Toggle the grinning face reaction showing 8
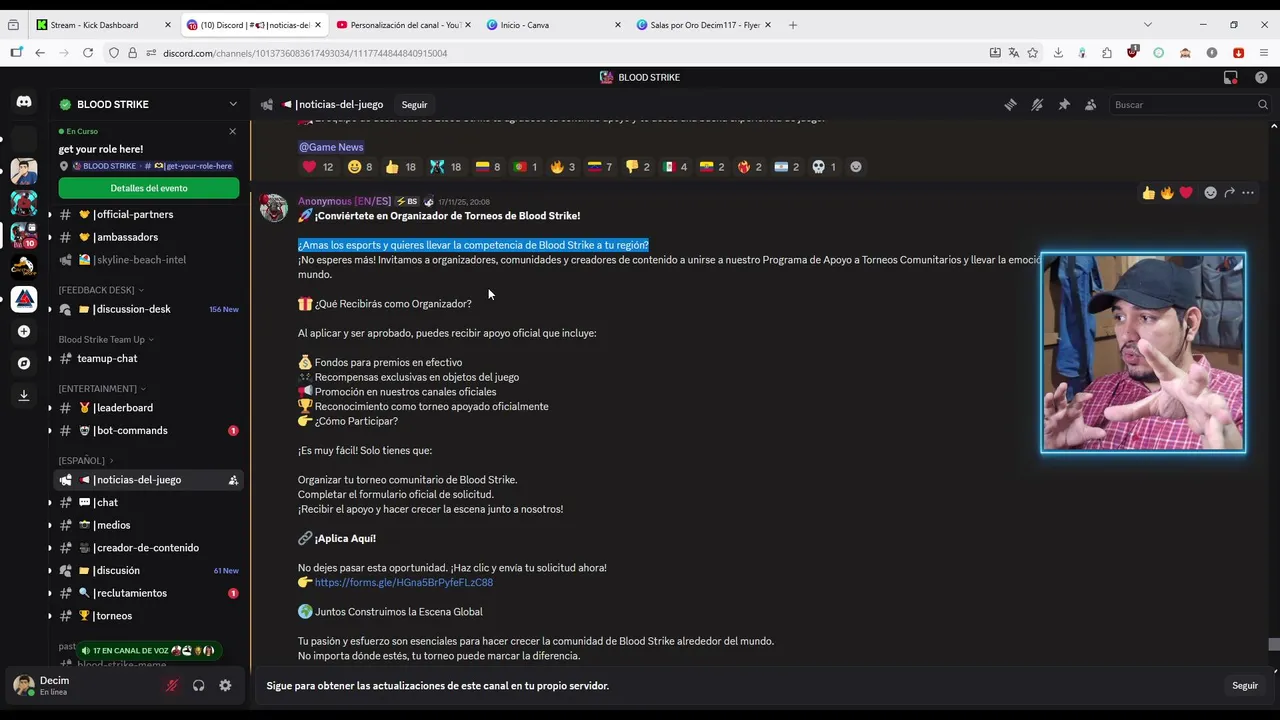The width and height of the screenshot is (1280, 720). point(359,167)
